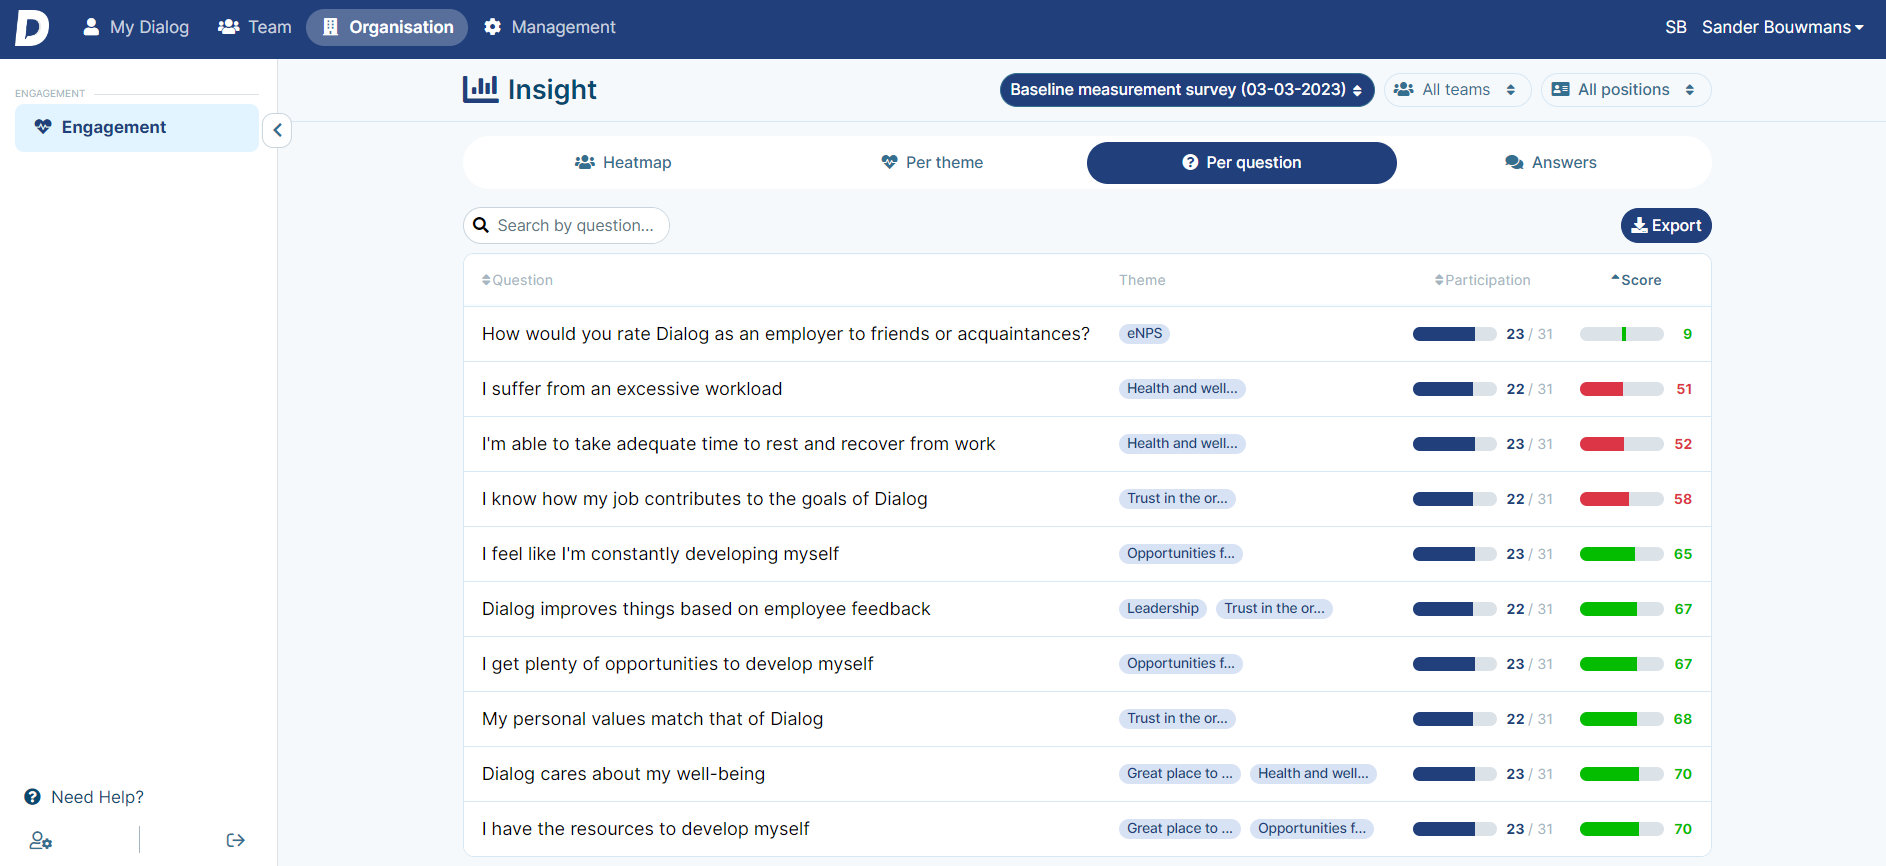Open 'Dialog cares about my well-being' question
Screen dimensions: 1886x866
(x=1087, y=774)
